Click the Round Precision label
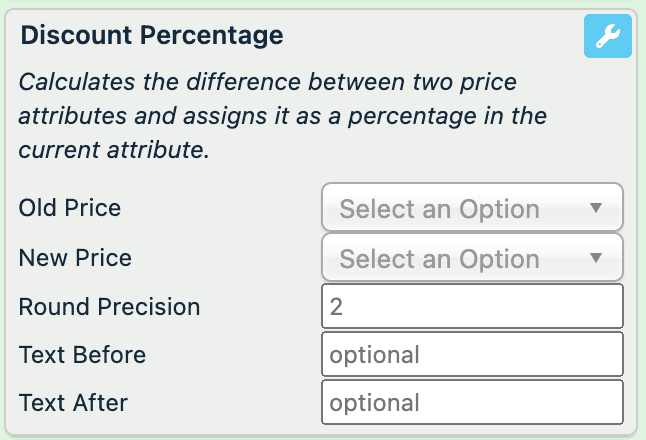Screen dimensions: 646x440 tap(109, 306)
